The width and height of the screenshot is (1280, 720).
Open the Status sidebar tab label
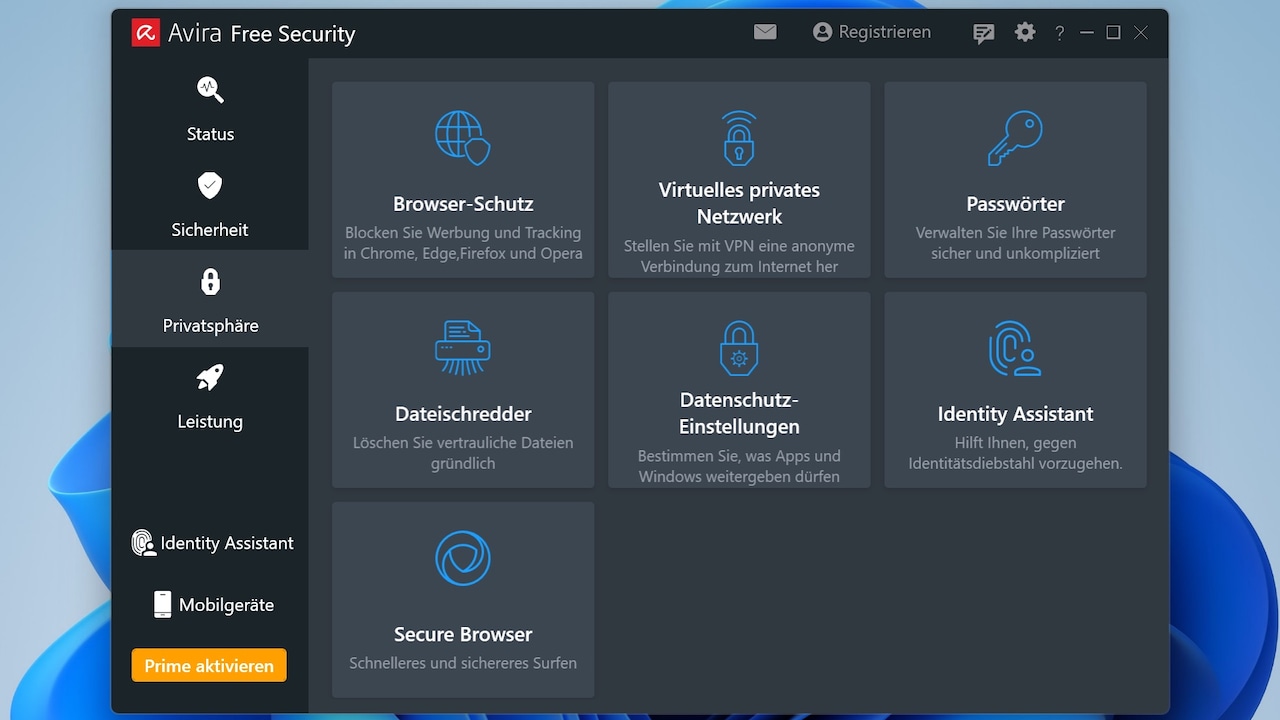[x=210, y=134]
